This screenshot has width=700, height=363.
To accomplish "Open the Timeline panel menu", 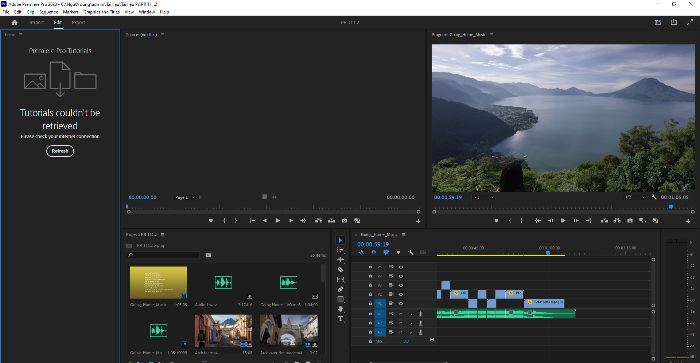I will click(403, 234).
